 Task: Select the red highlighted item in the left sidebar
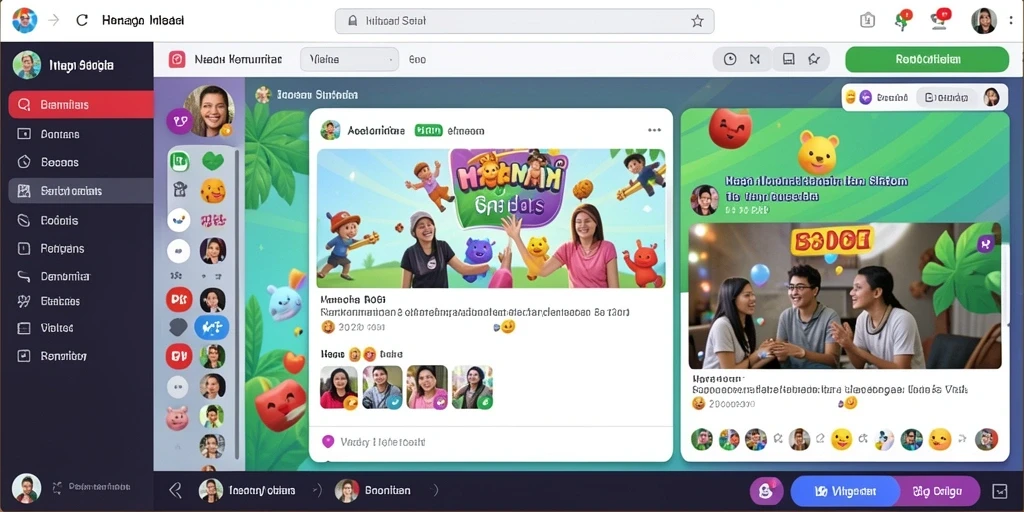(x=81, y=104)
